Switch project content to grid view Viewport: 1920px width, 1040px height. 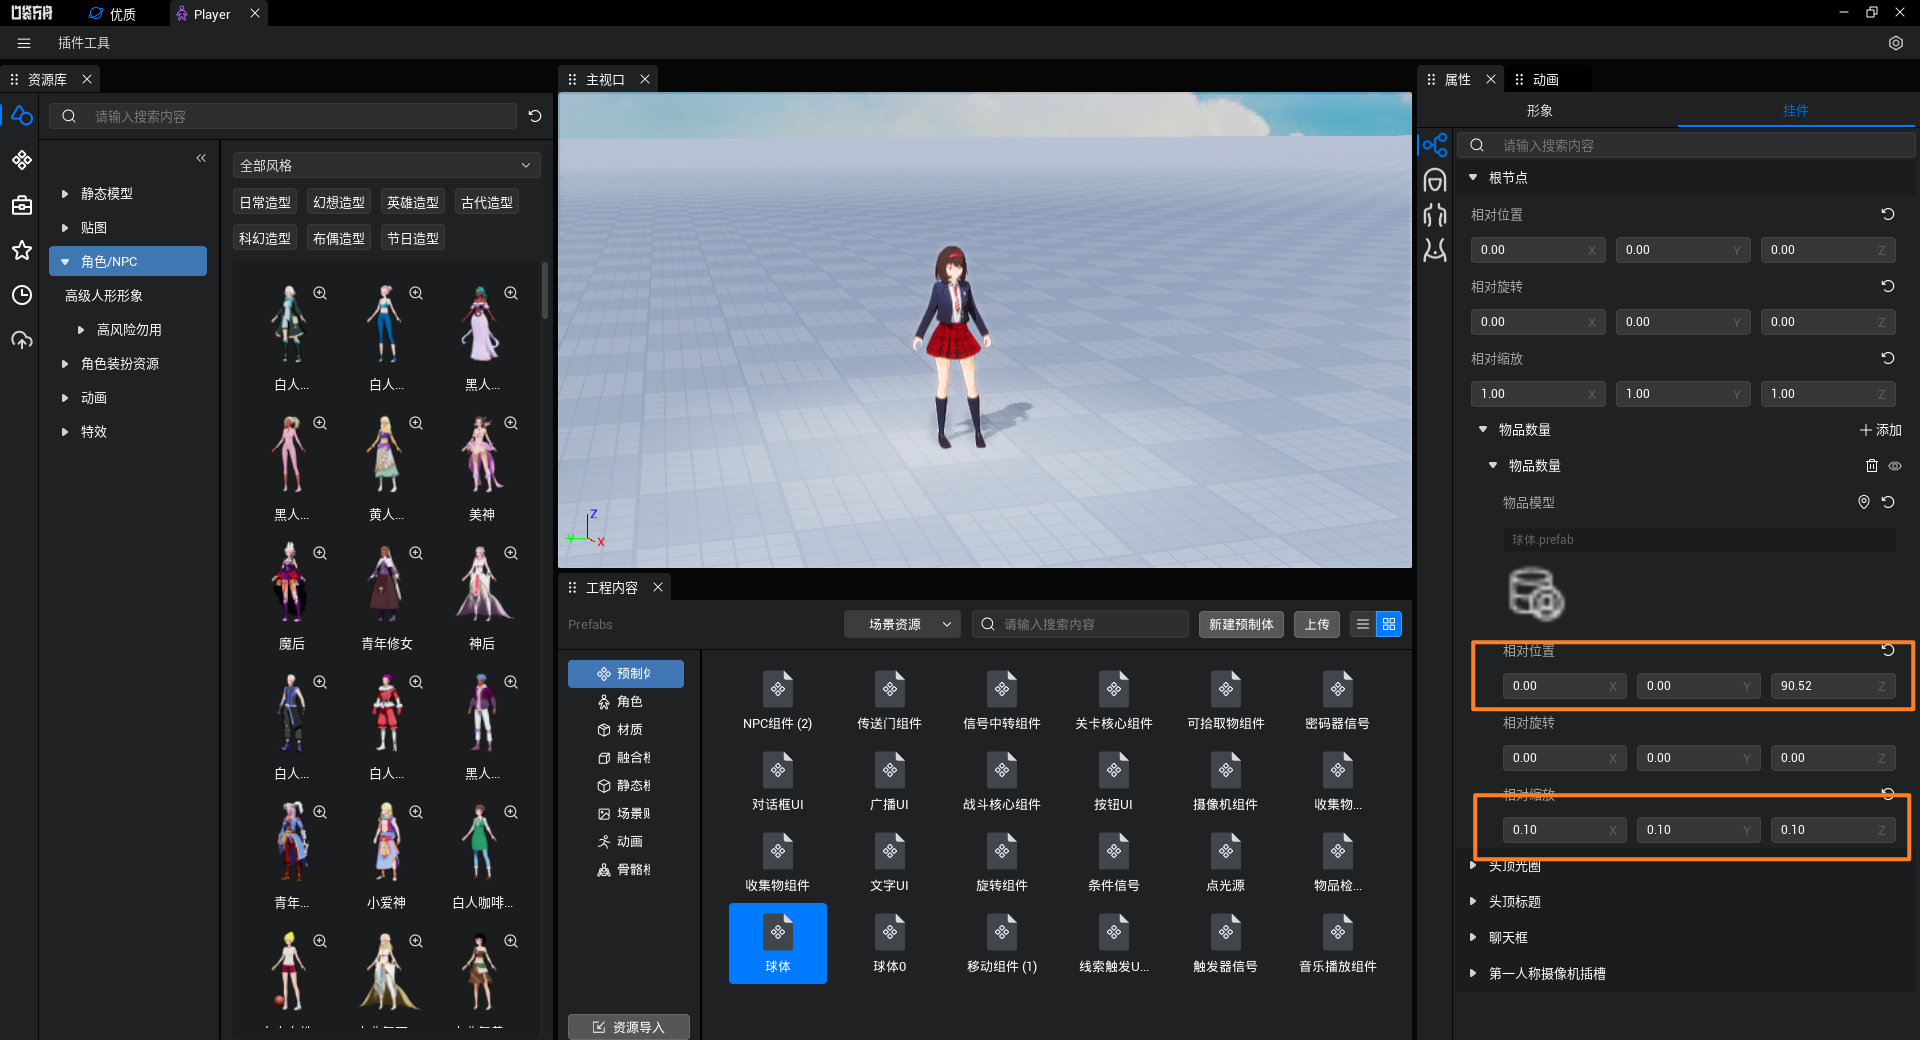click(x=1389, y=624)
